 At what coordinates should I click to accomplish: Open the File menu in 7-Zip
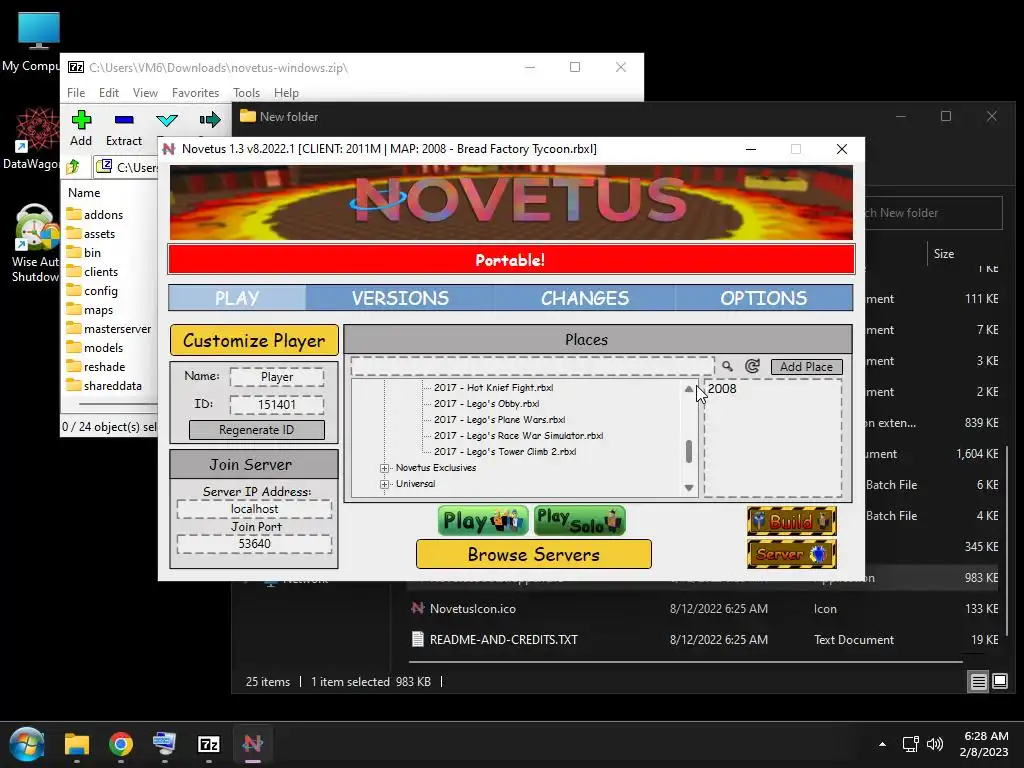point(76,93)
